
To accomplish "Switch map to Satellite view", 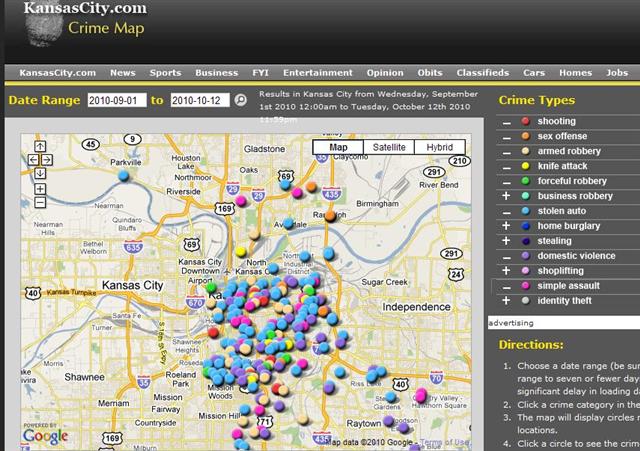I will (x=389, y=147).
